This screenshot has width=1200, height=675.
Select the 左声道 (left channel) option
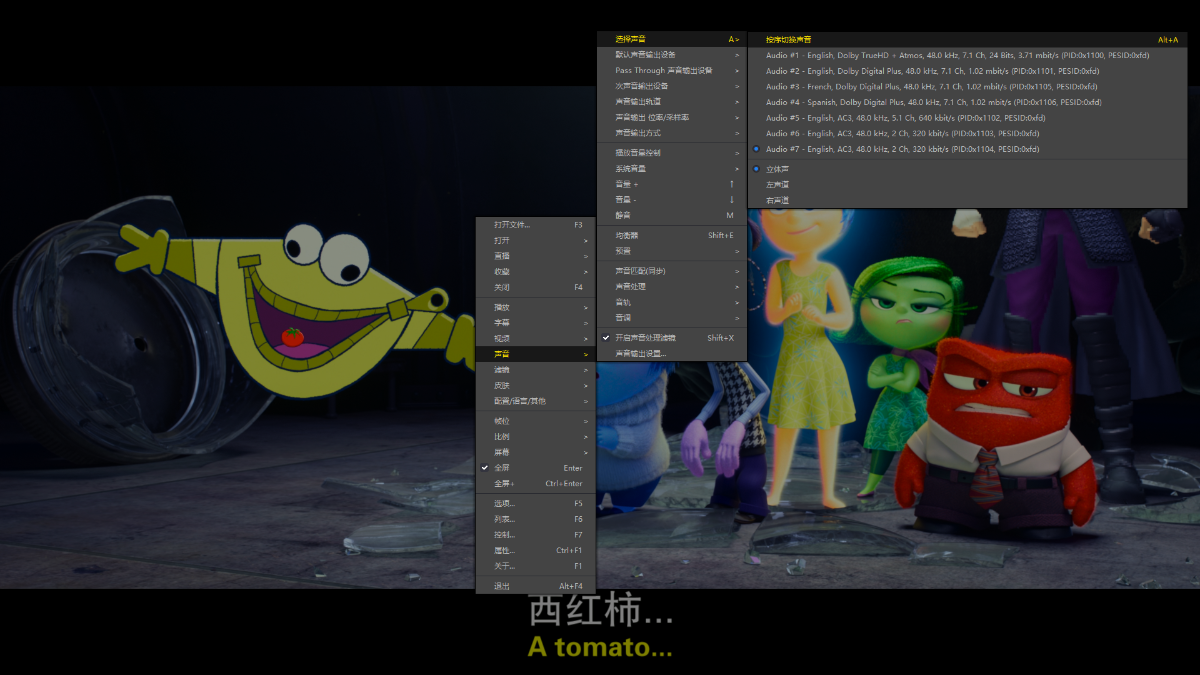pyautogui.click(x=777, y=185)
